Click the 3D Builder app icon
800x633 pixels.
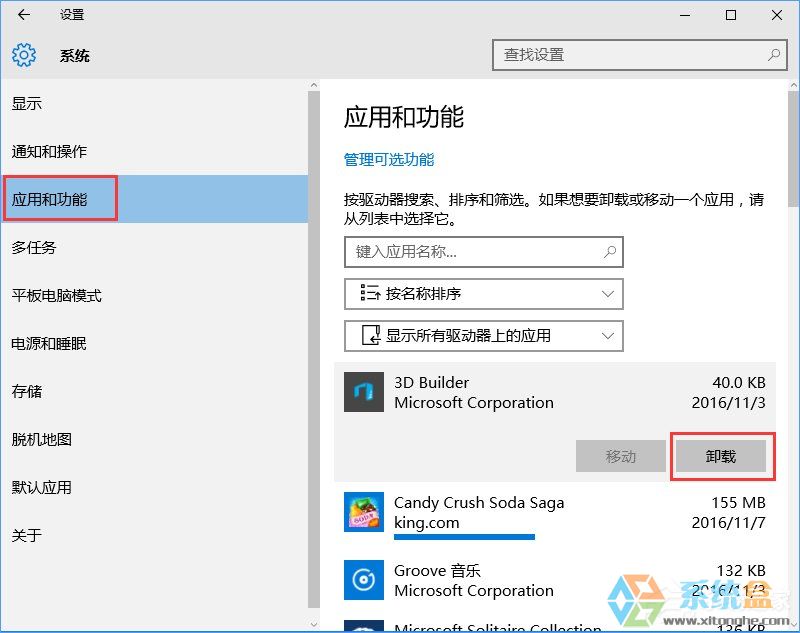[364, 392]
